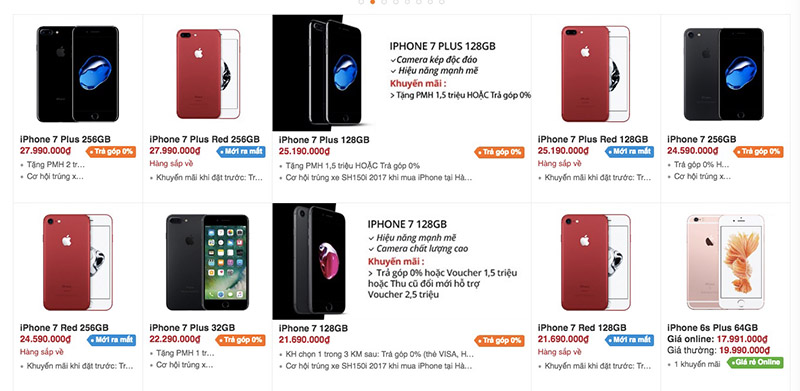Select the active orange carousel dot
Screen dimensions: 800x391
point(372,2)
